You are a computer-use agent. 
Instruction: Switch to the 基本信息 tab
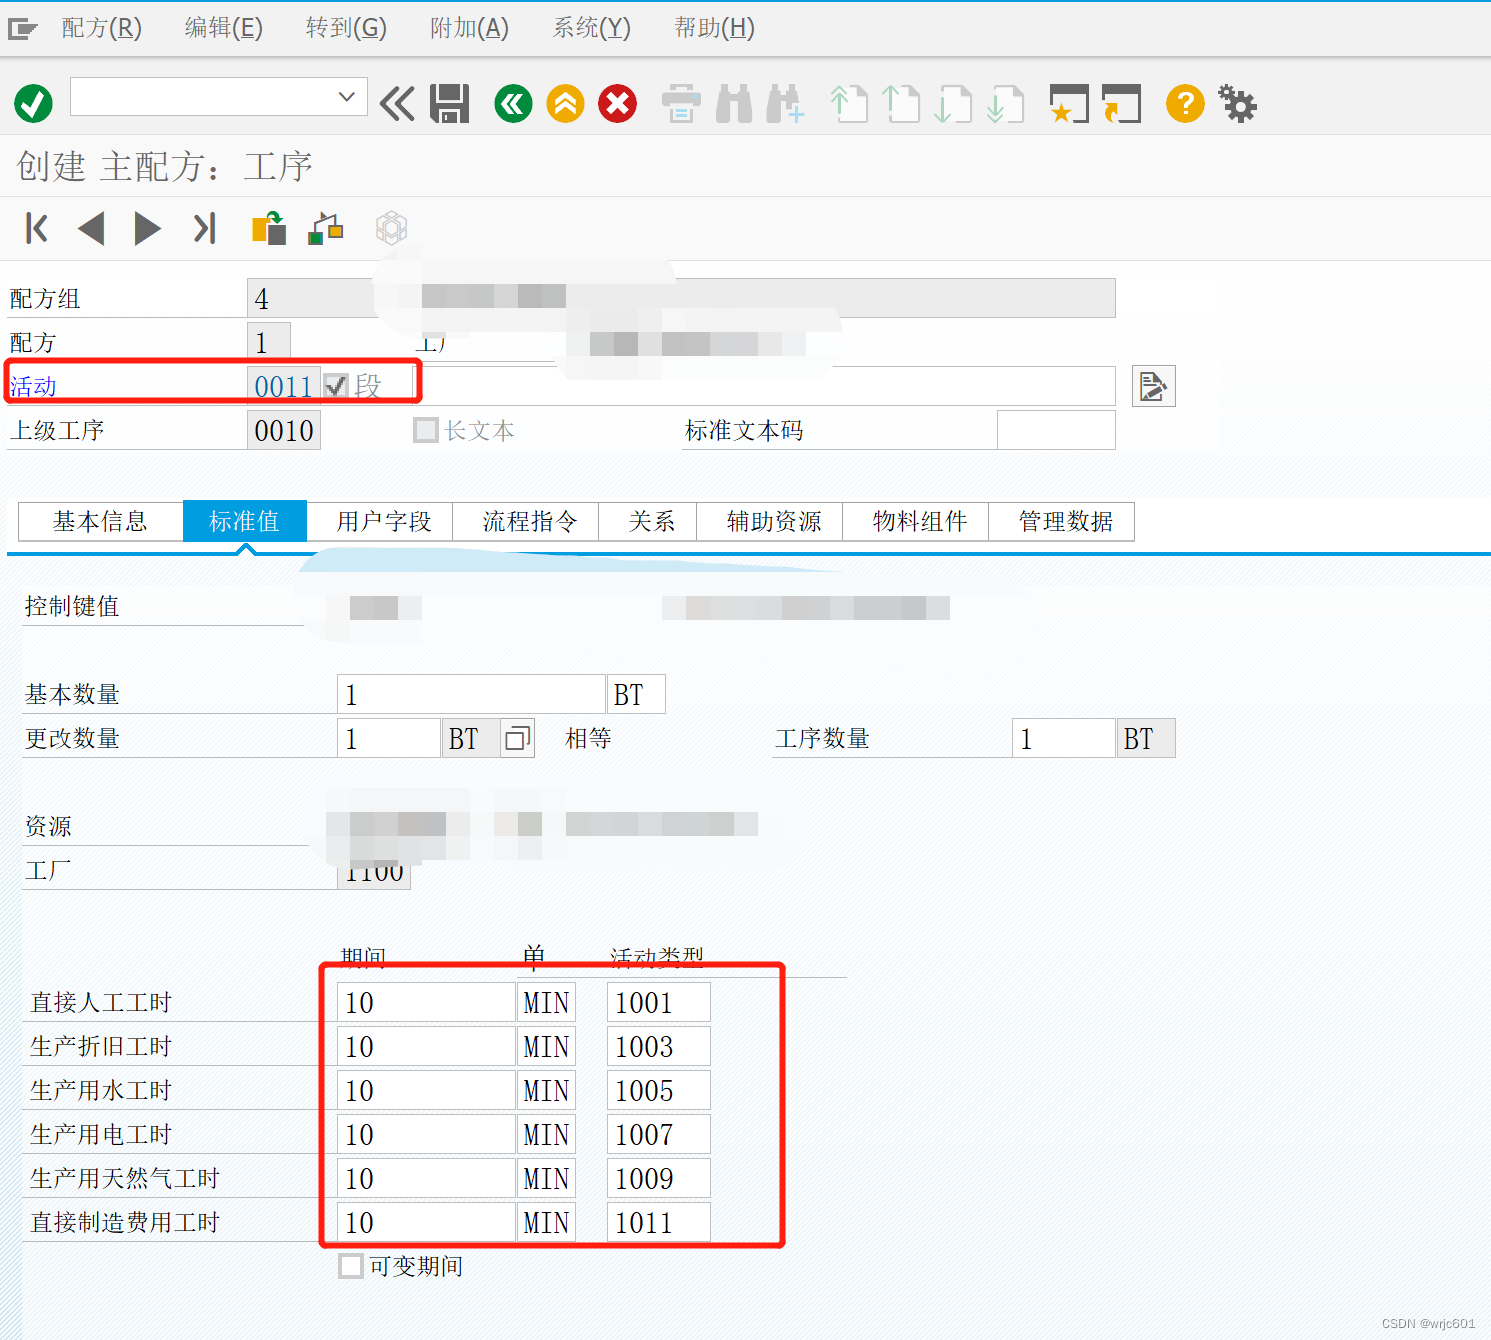(x=101, y=521)
